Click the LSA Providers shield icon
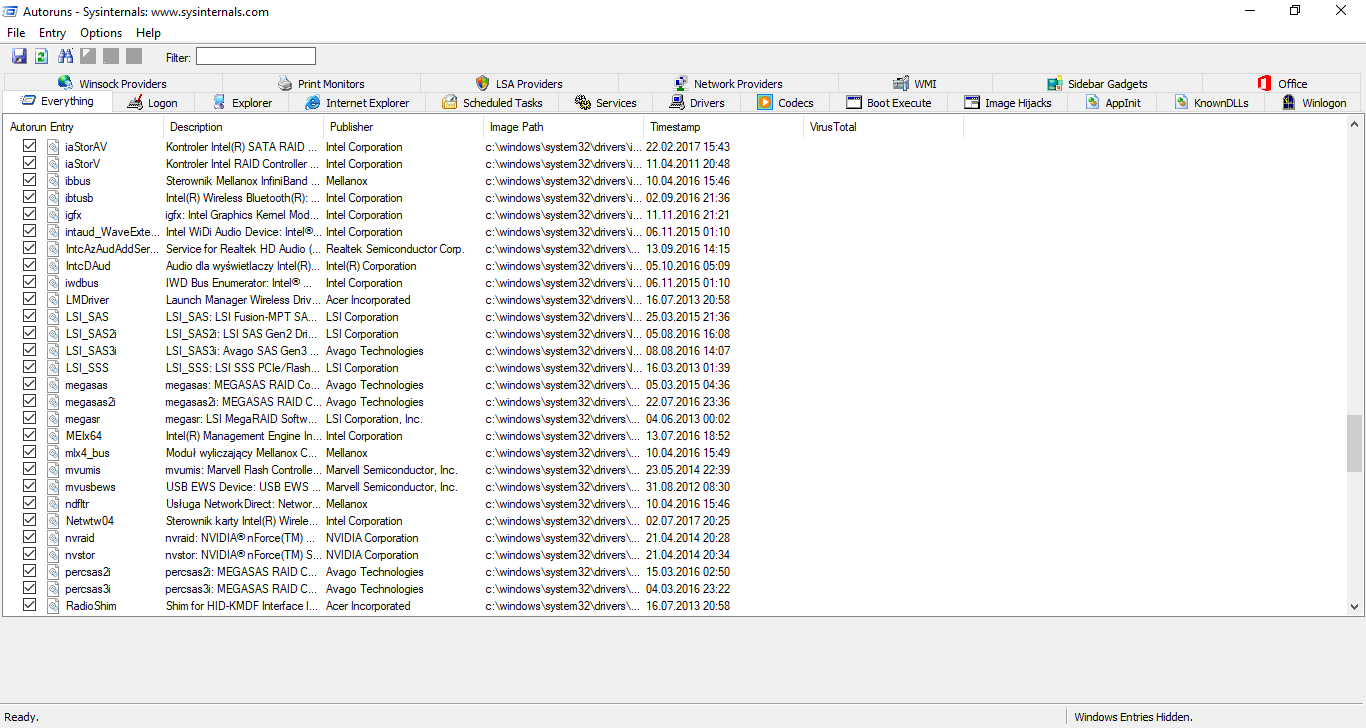The image size is (1366, 728). (483, 83)
